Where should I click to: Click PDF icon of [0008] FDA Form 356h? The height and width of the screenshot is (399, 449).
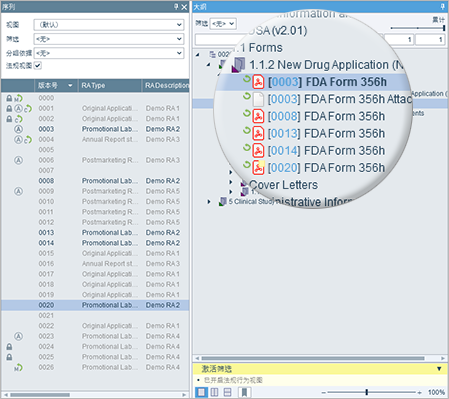point(258,116)
